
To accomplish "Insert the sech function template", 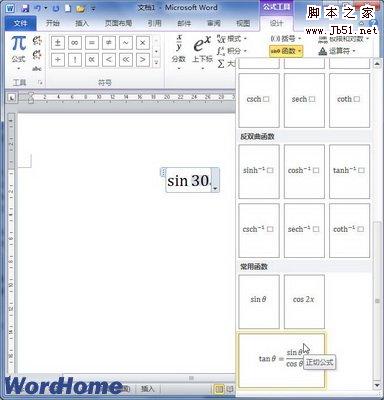I will tap(304, 100).
